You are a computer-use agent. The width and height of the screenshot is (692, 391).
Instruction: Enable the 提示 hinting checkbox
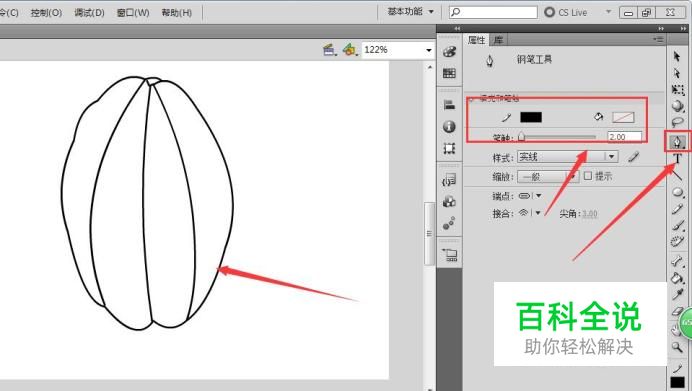(x=588, y=176)
